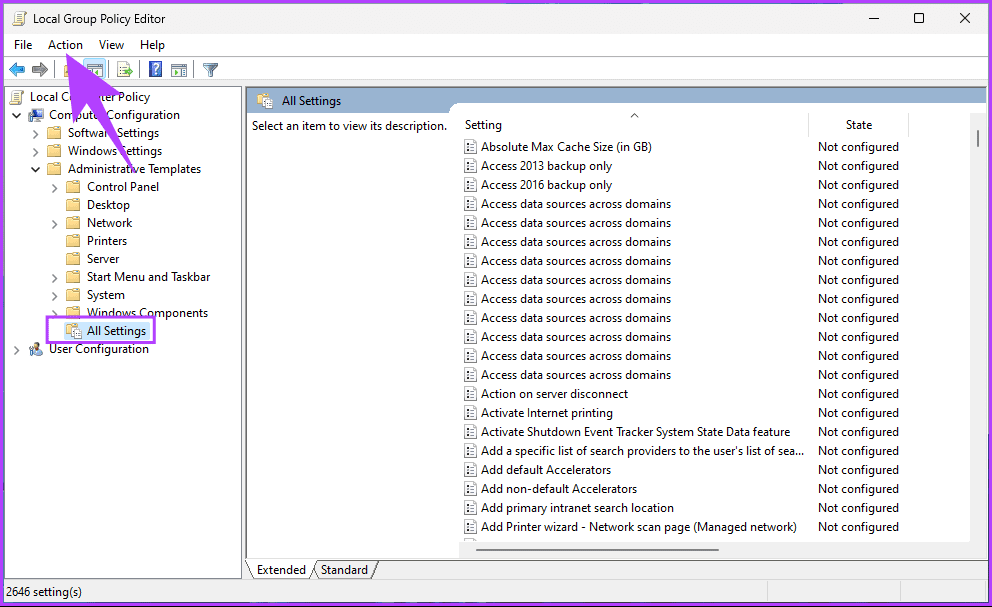Open the Action menu
The image size is (992, 607).
tap(65, 44)
